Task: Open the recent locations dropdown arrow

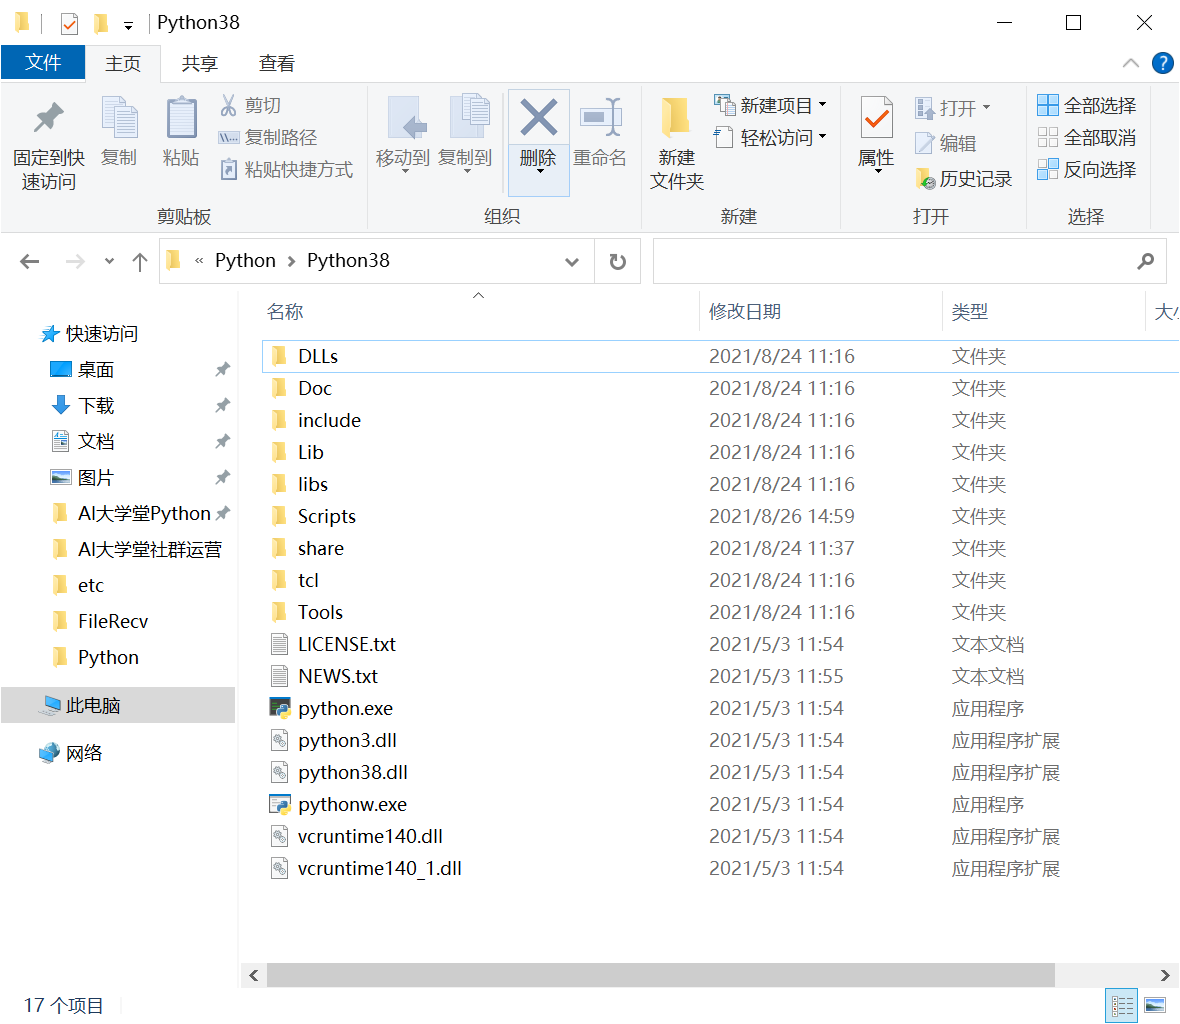Action: pos(110,261)
